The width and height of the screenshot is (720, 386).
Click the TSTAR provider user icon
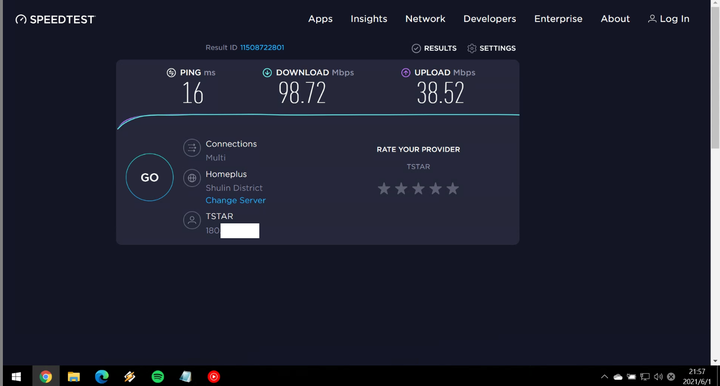pos(192,220)
